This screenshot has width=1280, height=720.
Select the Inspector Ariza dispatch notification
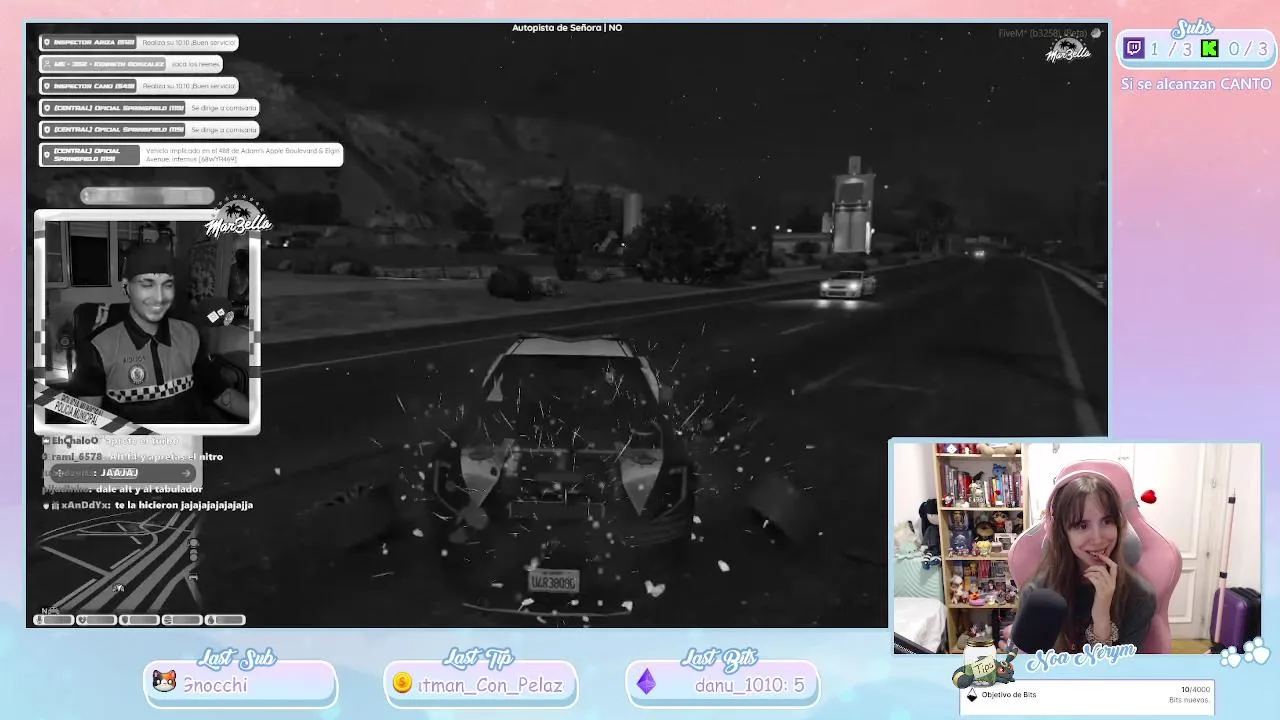tap(138, 42)
